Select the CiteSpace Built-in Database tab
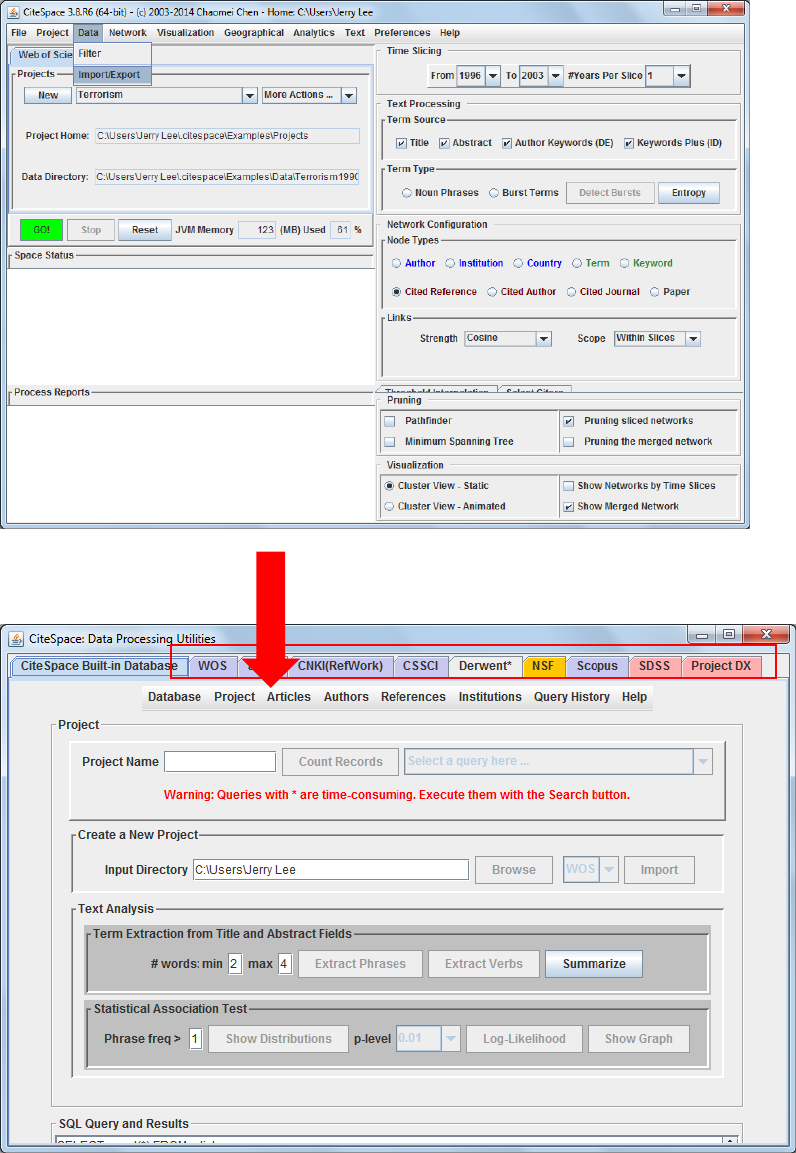The image size is (796, 1153). coord(99,666)
